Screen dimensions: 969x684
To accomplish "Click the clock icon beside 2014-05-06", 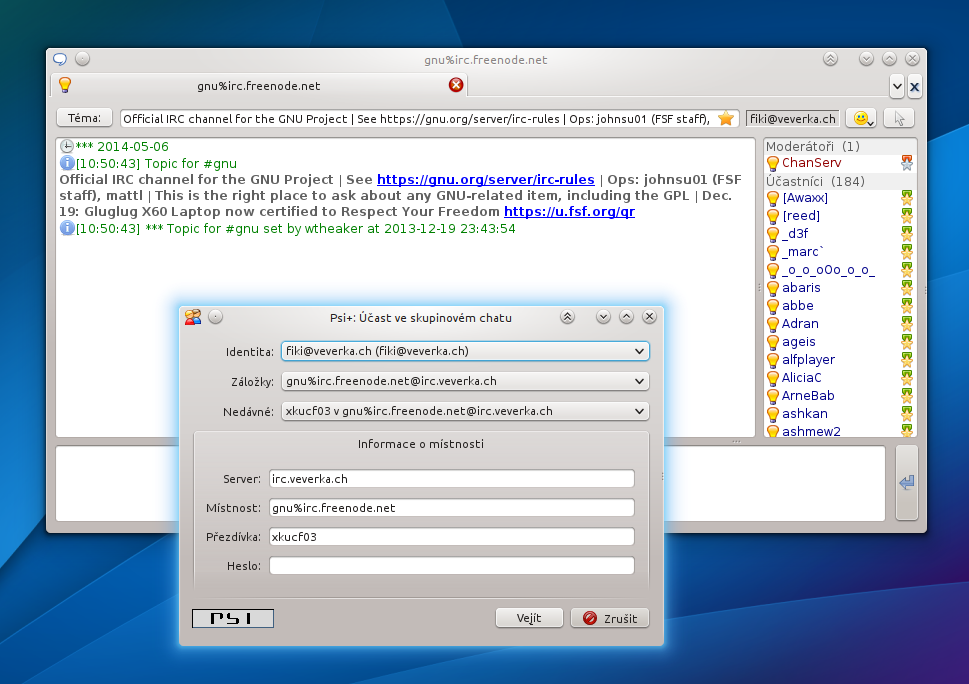I will (x=67, y=146).
